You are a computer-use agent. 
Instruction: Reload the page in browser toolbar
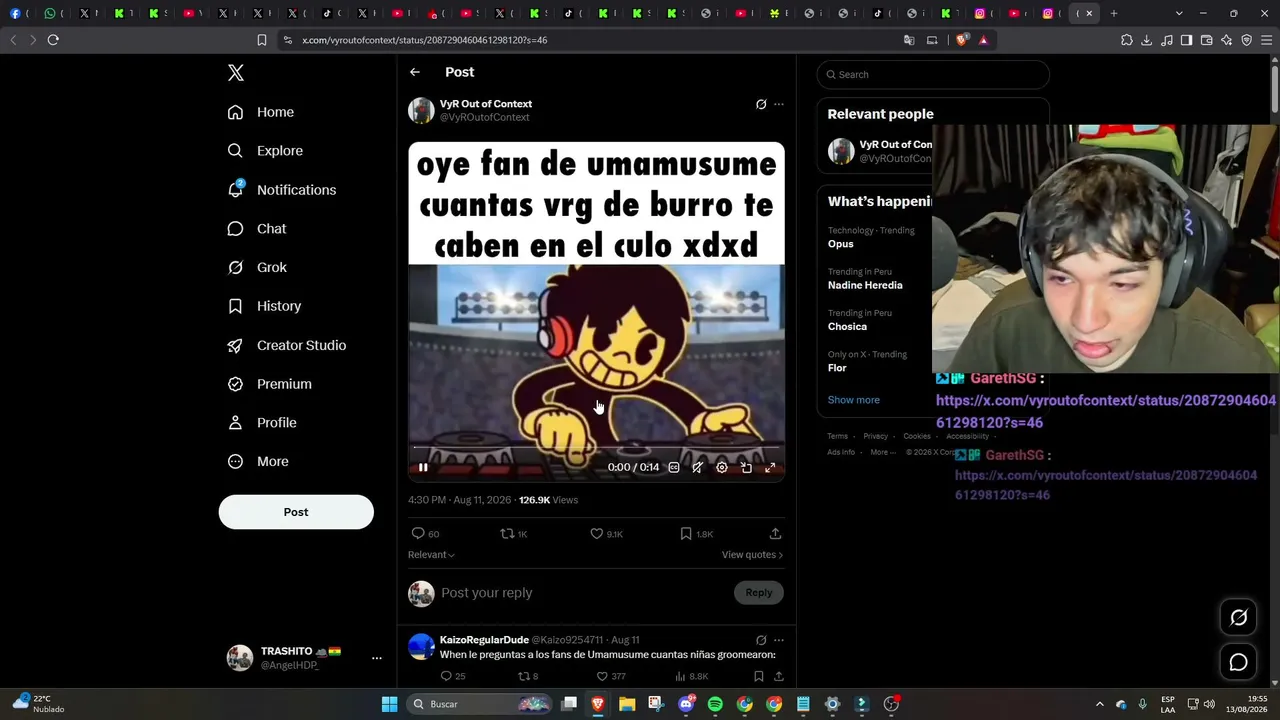[53, 40]
